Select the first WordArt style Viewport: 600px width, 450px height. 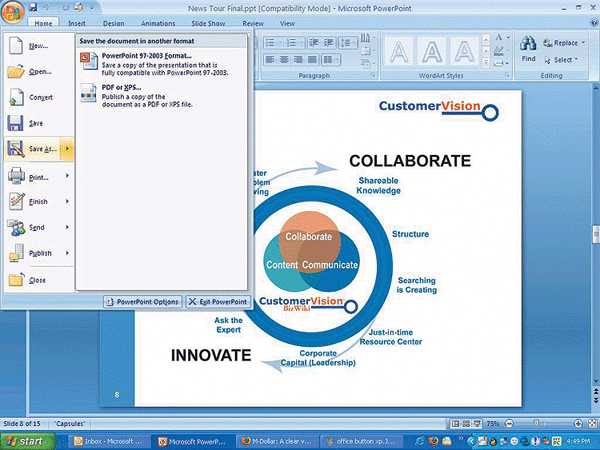coord(399,51)
